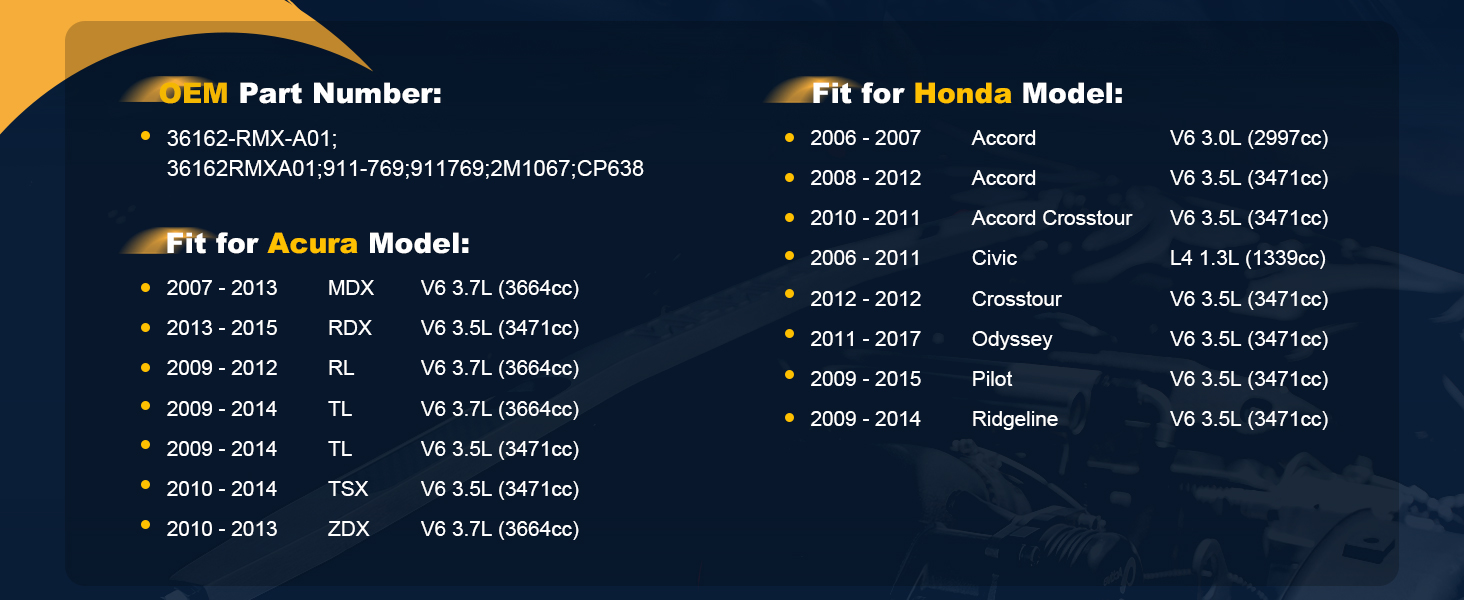Screen dimensions: 1464x600
Task: Click the 2006 - 2007 Accord year range
Action: 865,138
